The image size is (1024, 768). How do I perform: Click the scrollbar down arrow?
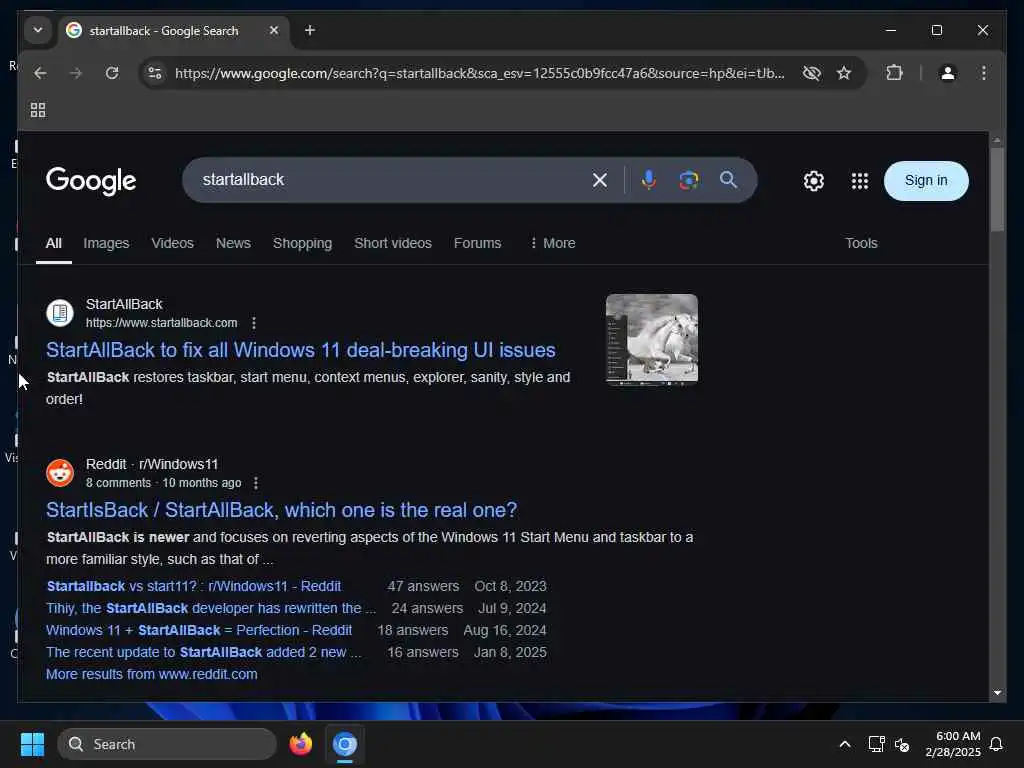(997, 692)
